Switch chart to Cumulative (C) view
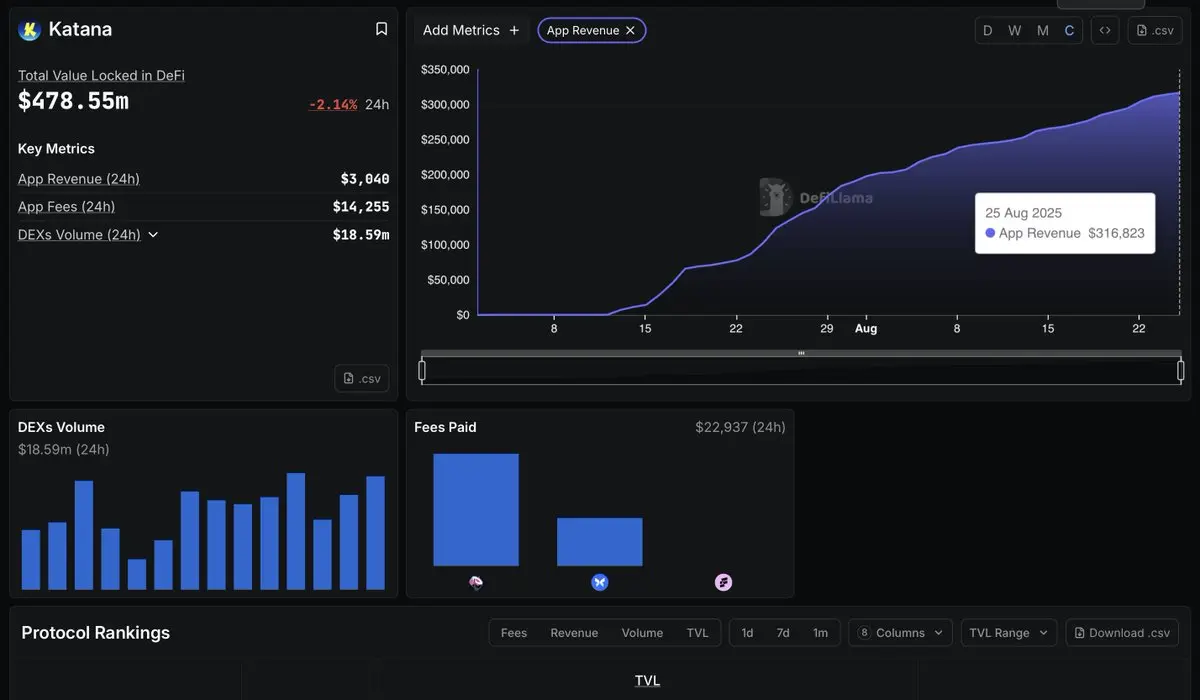The width and height of the screenshot is (1200, 700). coord(1069,30)
